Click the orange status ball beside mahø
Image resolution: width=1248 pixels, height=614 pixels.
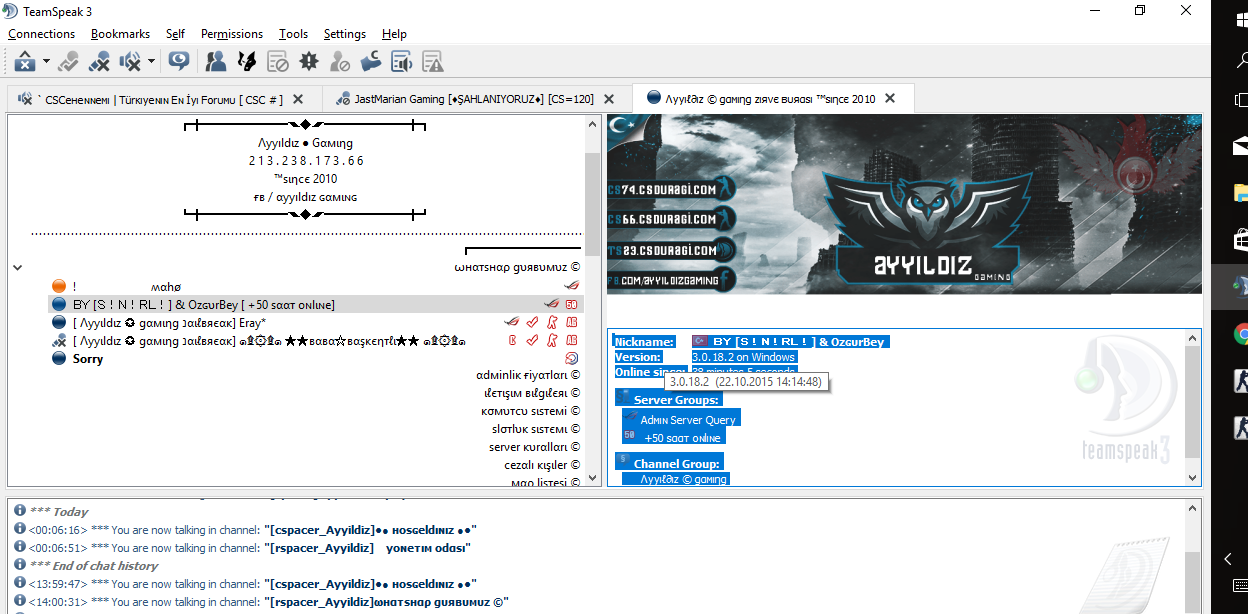click(59, 286)
